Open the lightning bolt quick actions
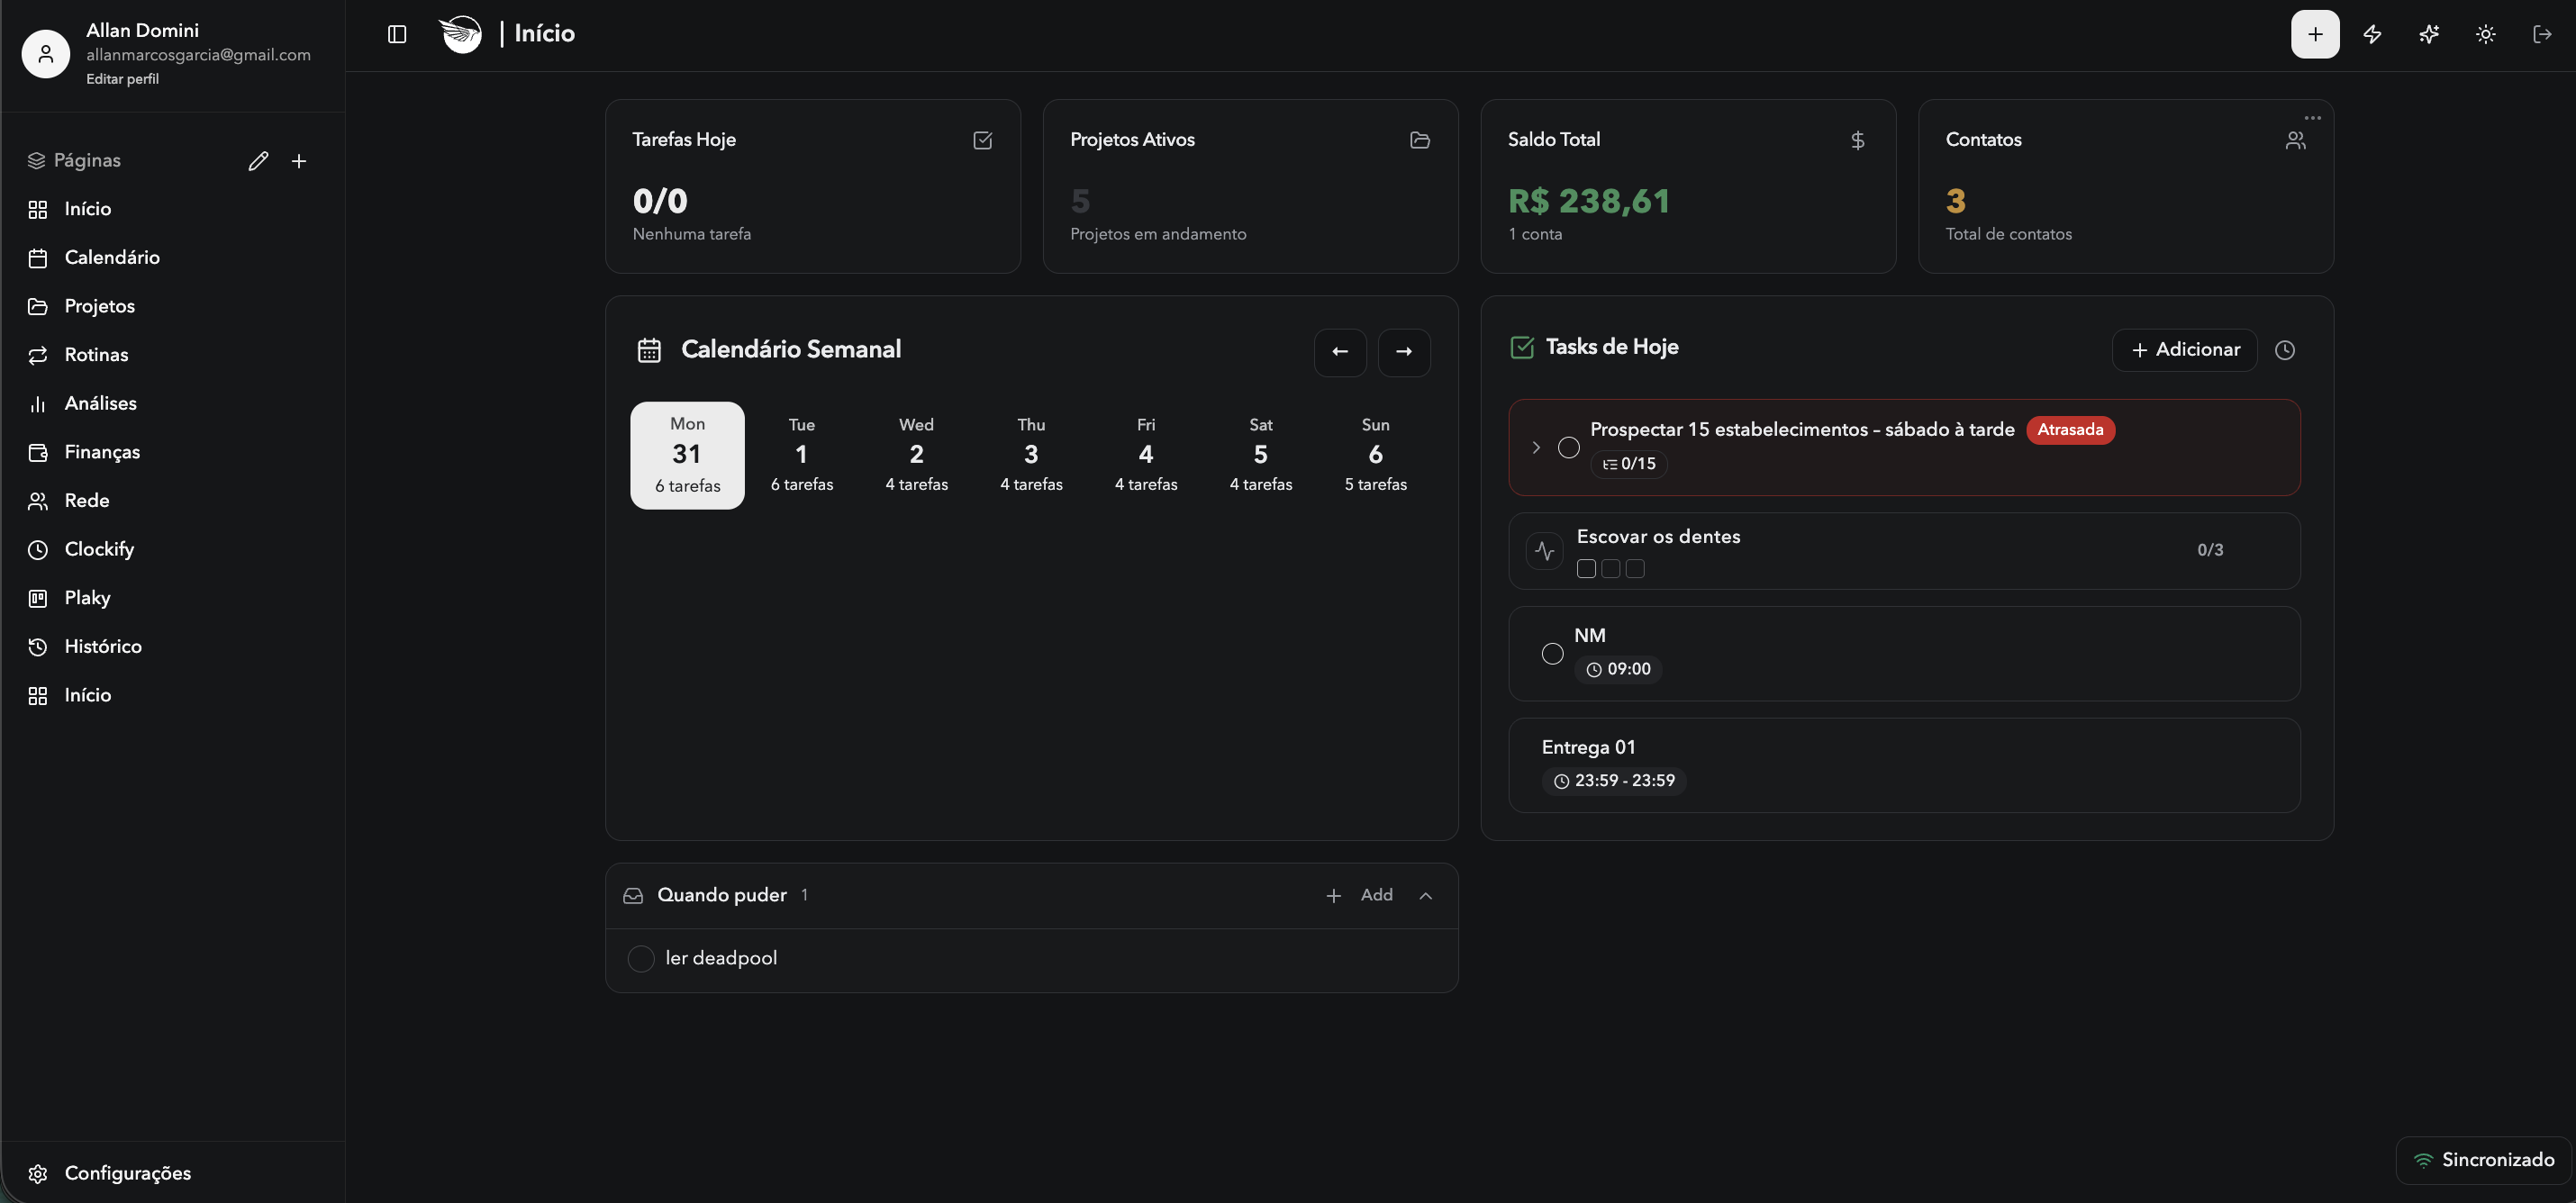The height and width of the screenshot is (1203, 2576). [x=2372, y=34]
